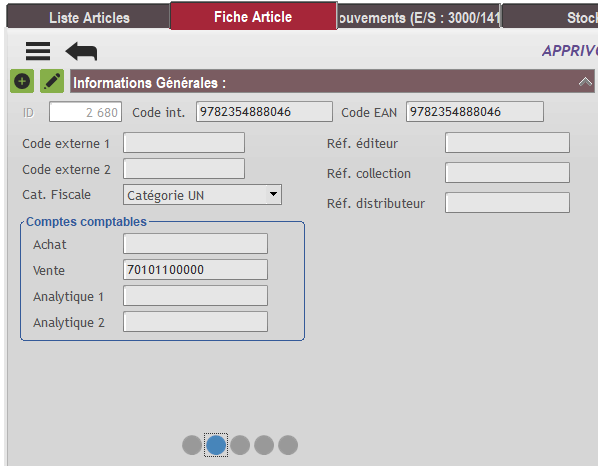Screen dimensions: 598x466
Task: Open the Mouvements (E/S) tab
Action: 419,18
